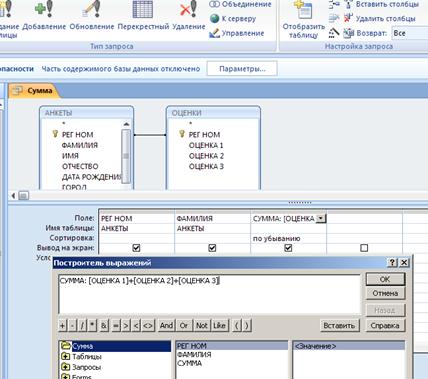Screen dimensions: 428x379
Task: Click the по убыванию sort cell
Action: point(288,238)
